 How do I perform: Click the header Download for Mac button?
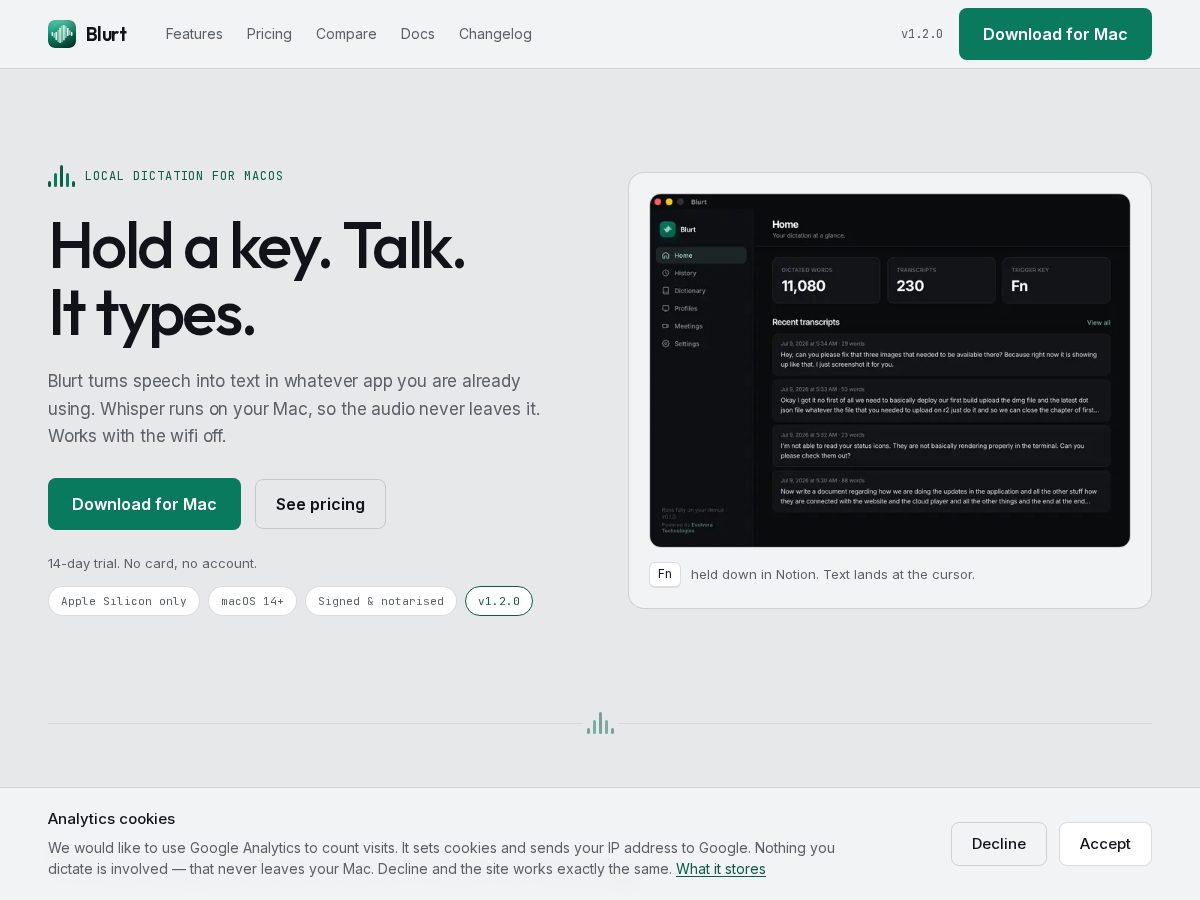1055,34
